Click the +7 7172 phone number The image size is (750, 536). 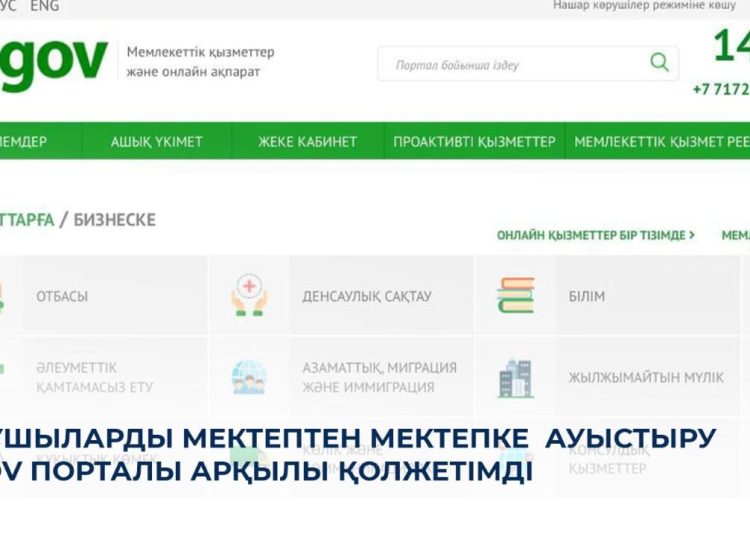pos(721,89)
